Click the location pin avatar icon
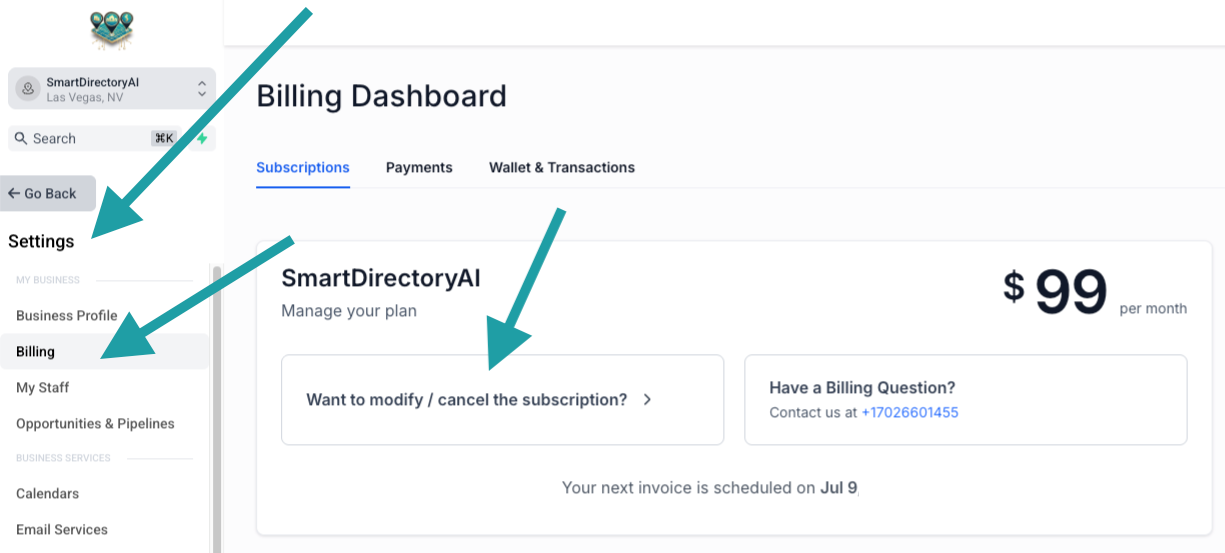1225x553 pixels. [x=28, y=89]
